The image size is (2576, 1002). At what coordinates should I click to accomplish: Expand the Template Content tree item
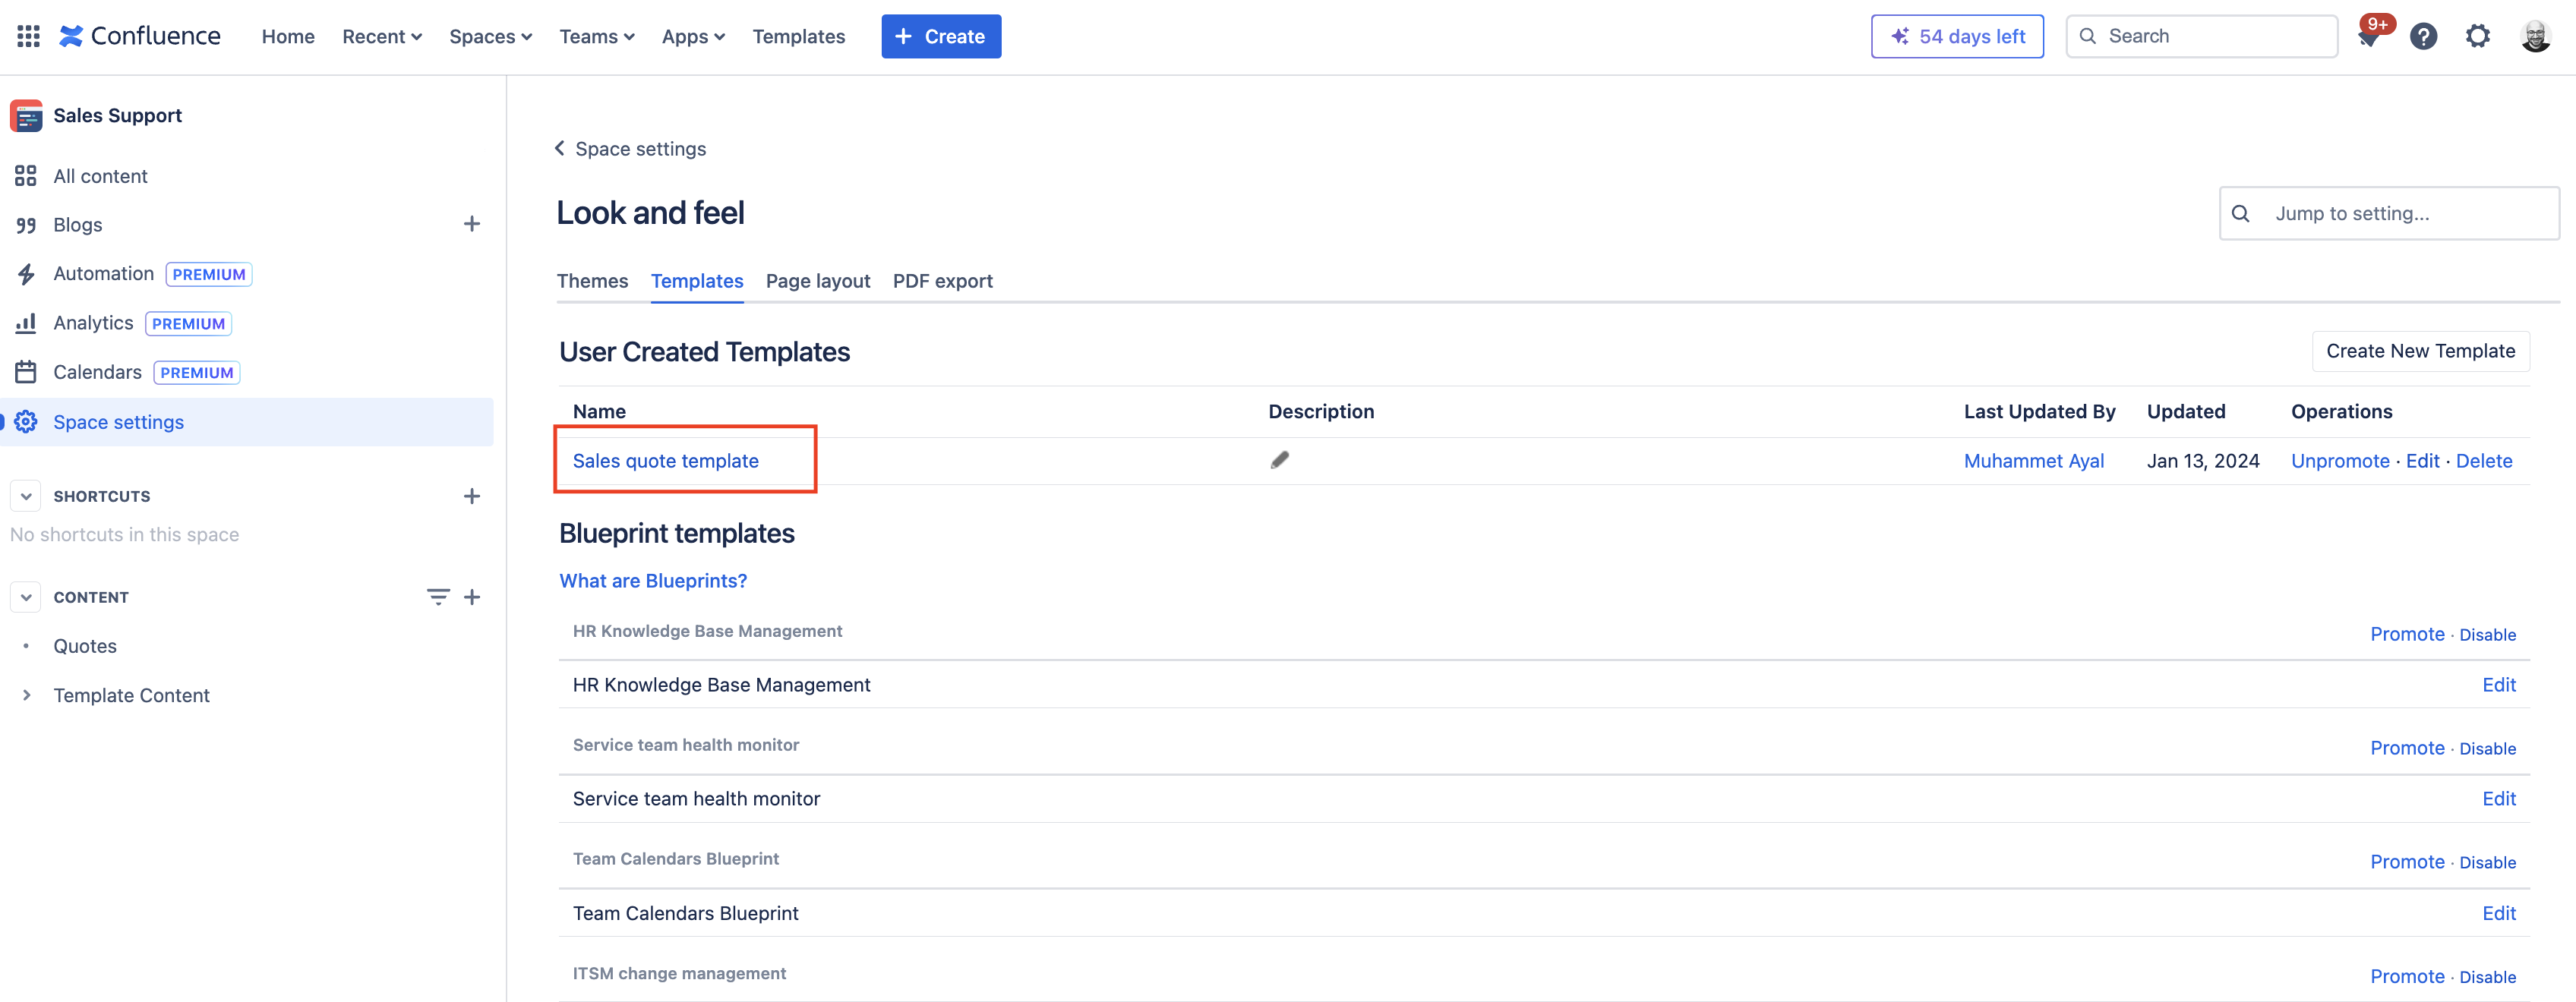tap(26, 695)
